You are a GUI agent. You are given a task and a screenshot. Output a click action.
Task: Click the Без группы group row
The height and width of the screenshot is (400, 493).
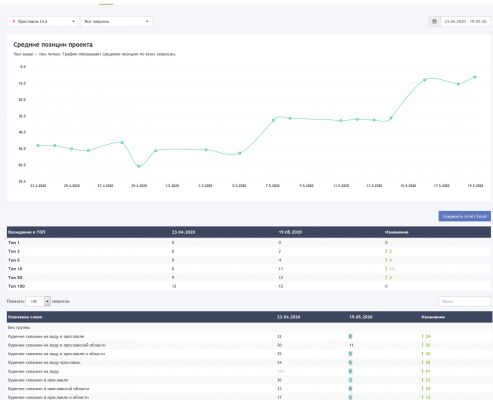coord(19,328)
